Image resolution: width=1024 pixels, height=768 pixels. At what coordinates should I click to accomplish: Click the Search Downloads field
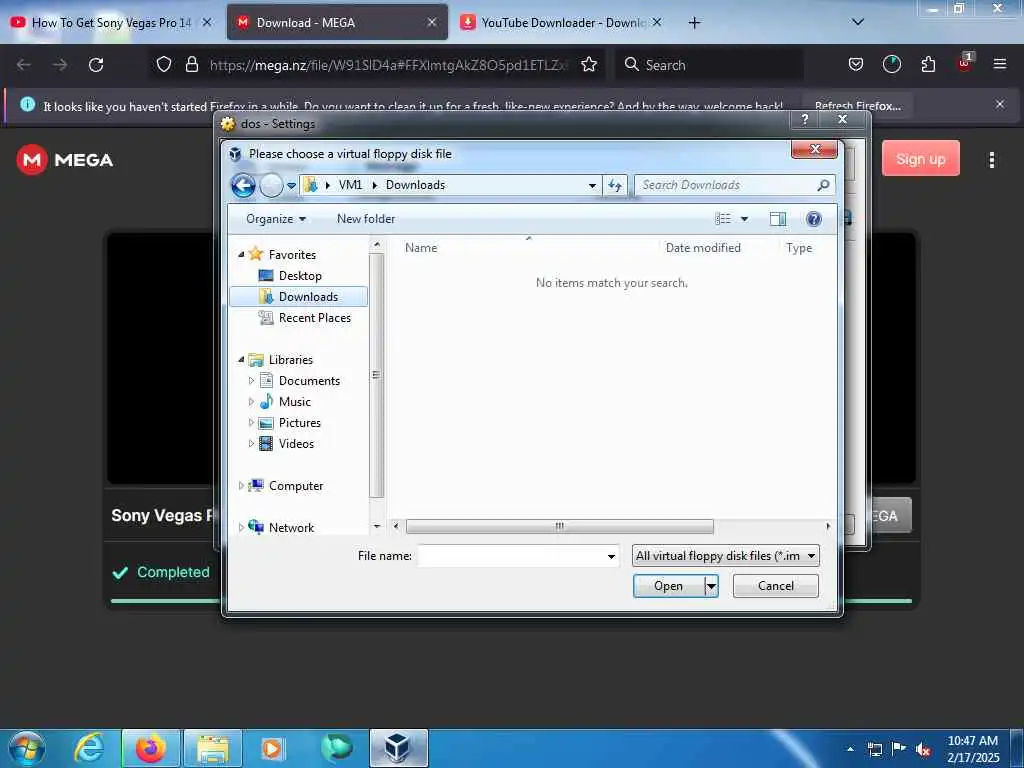(x=734, y=185)
